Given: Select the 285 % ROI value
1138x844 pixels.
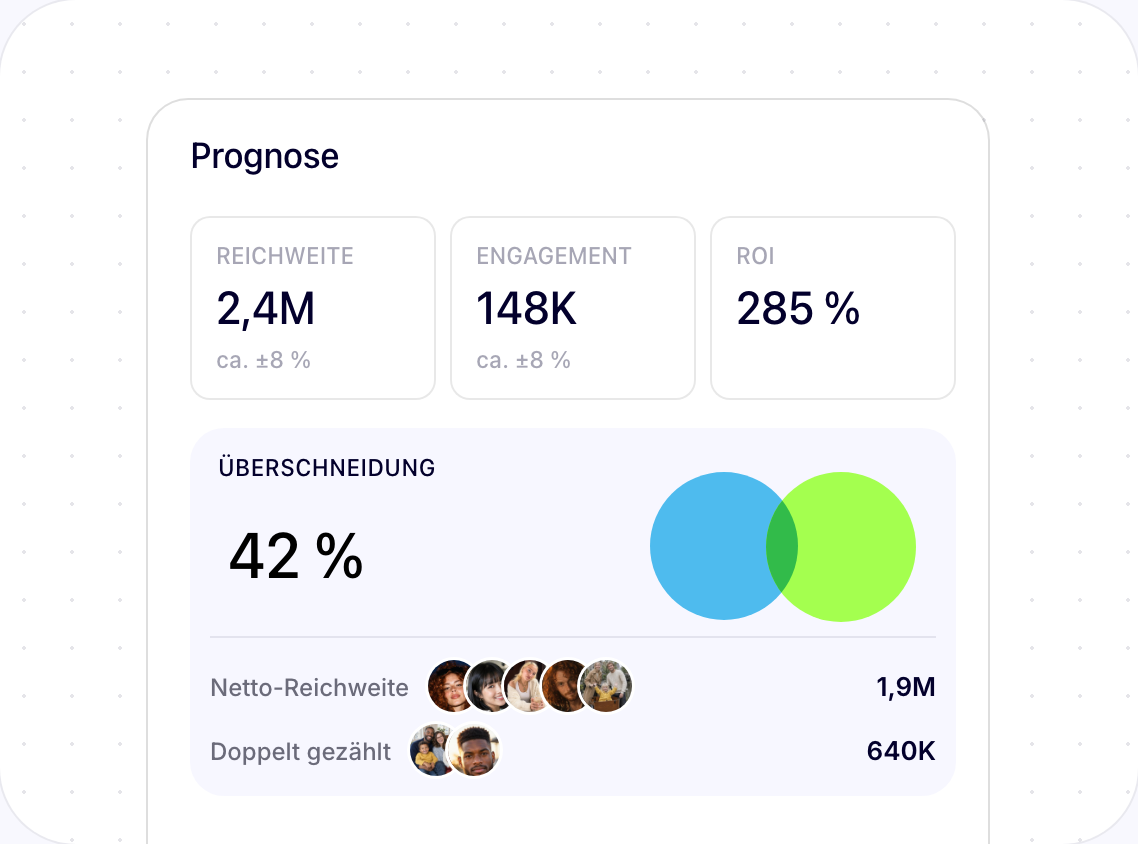Looking at the screenshot, I should (798, 309).
